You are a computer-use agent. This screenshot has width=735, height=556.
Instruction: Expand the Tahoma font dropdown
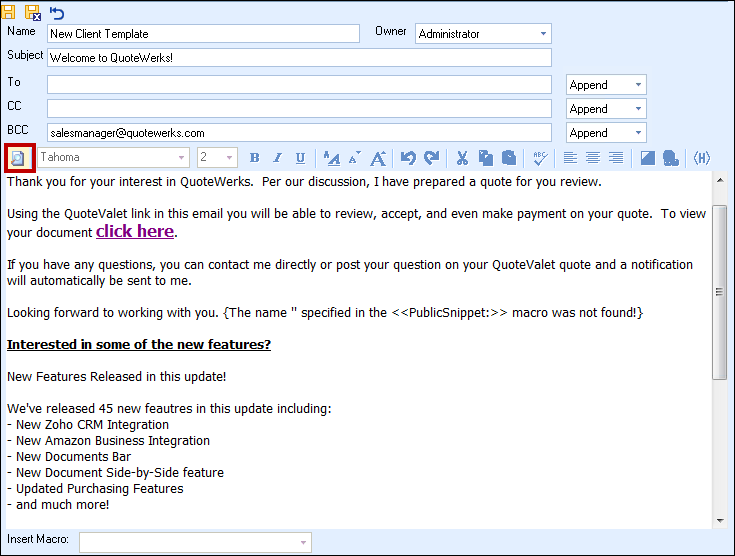coord(182,158)
